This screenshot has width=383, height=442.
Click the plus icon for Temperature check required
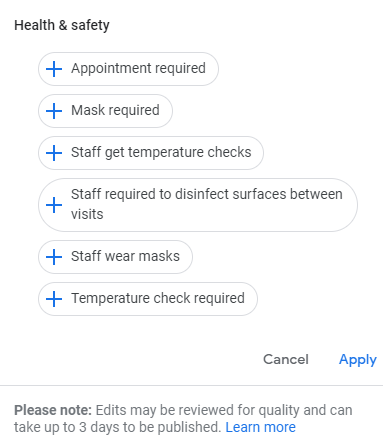pyautogui.click(x=54, y=299)
